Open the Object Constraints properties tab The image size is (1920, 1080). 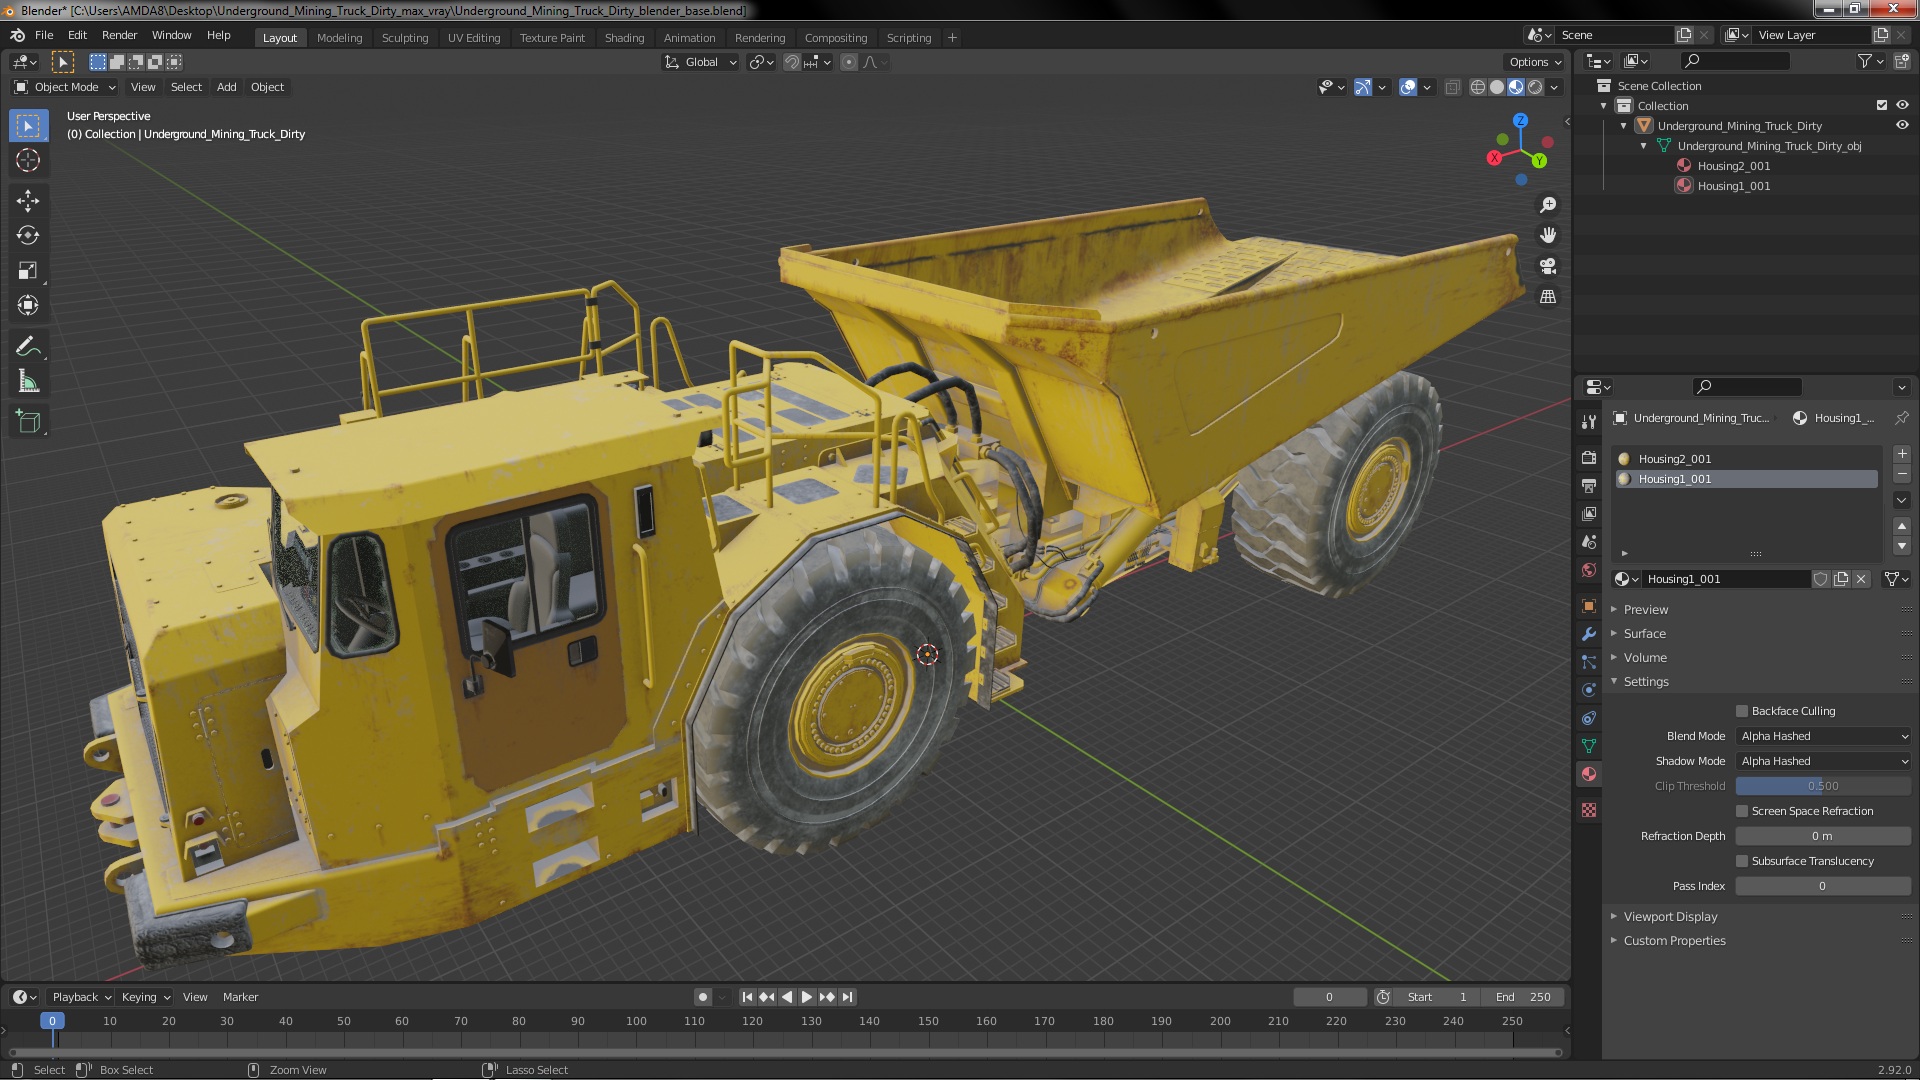click(1589, 718)
